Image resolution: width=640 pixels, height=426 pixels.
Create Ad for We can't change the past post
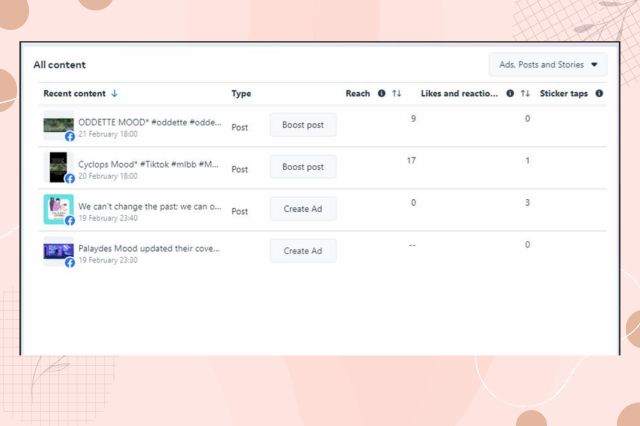pyautogui.click(x=303, y=209)
